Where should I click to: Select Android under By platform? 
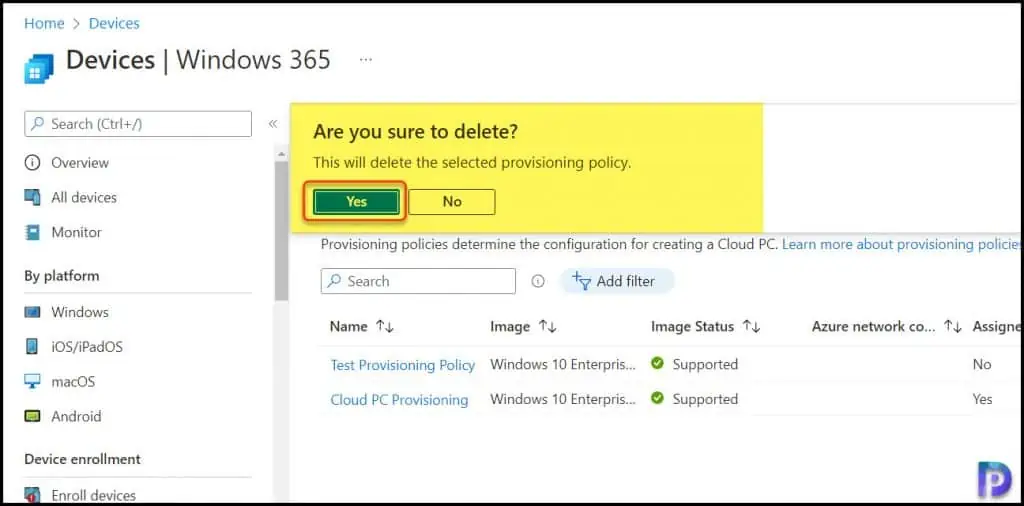(x=76, y=416)
